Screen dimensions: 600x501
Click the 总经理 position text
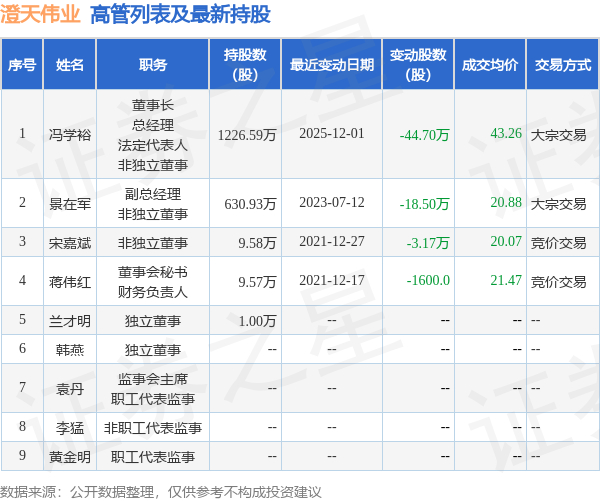[153, 125]
